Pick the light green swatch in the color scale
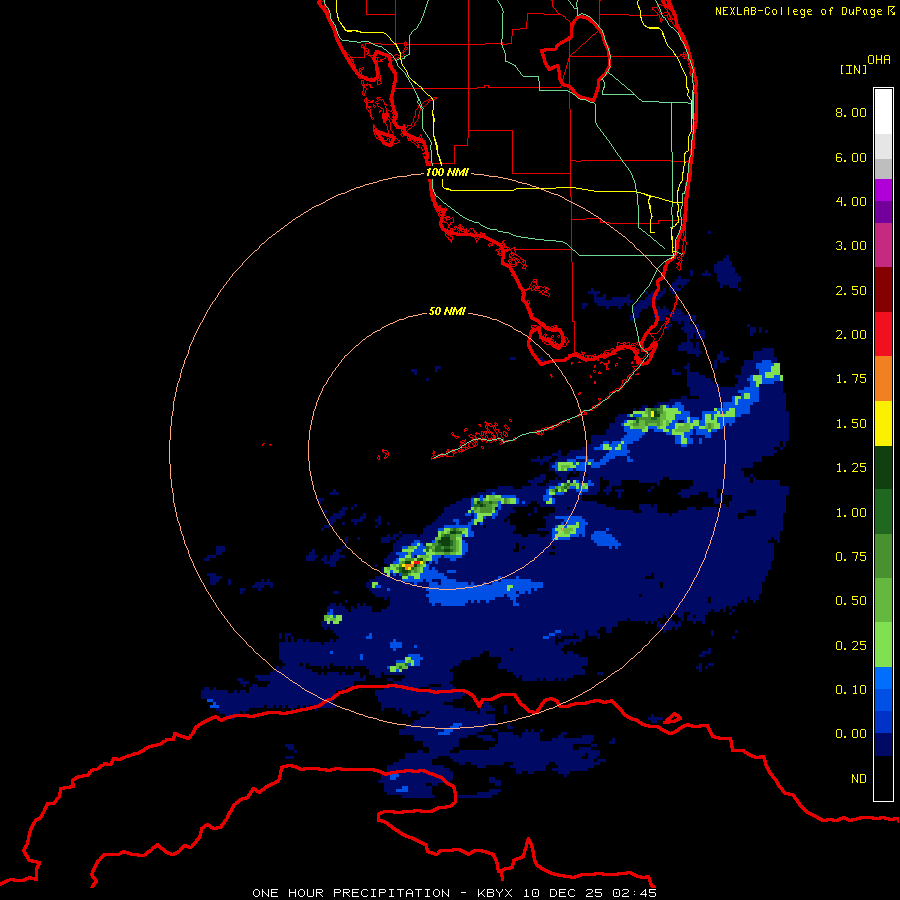The width and height of the screenshot is (900, 900). pos(883,645)
